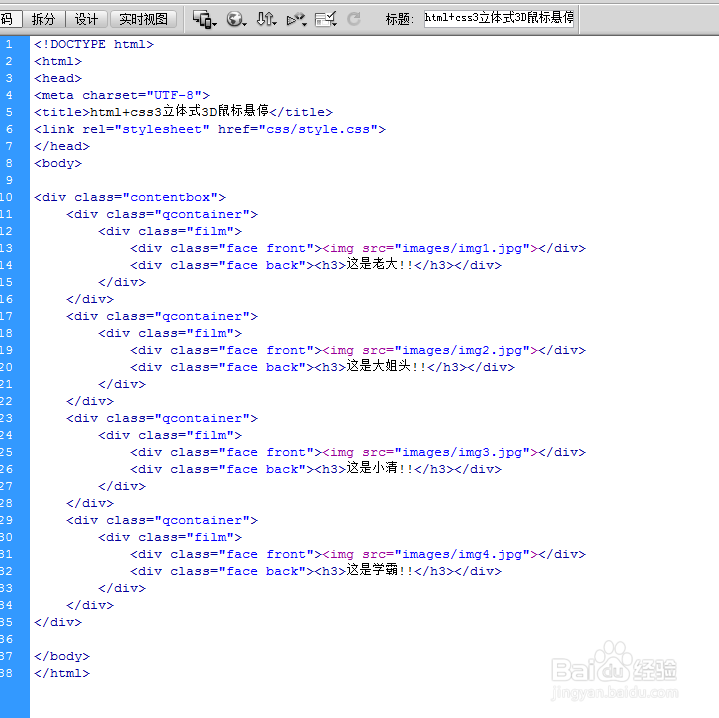Click the div class="contentbox" line
This screenshot has height=718, width=719.
(x=130, y=197)
